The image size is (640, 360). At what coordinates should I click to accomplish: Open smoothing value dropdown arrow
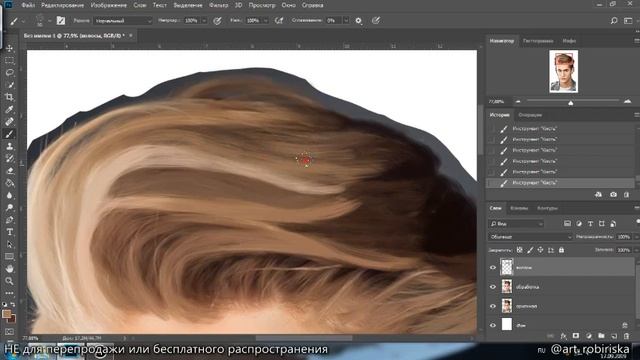[x=346, y=20]
